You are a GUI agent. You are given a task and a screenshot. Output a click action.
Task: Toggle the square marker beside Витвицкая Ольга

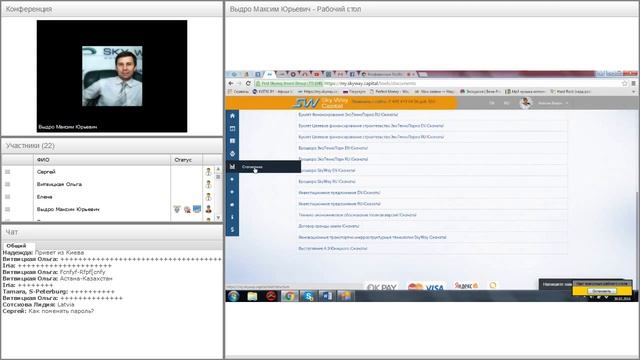pos(7,184)
